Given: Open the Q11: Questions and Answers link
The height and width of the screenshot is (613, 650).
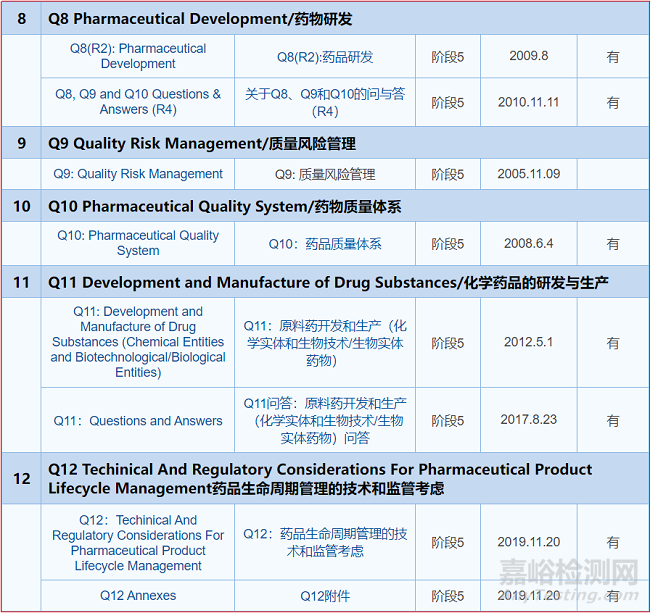Looking at the screenshot, I should coord(138,421).
